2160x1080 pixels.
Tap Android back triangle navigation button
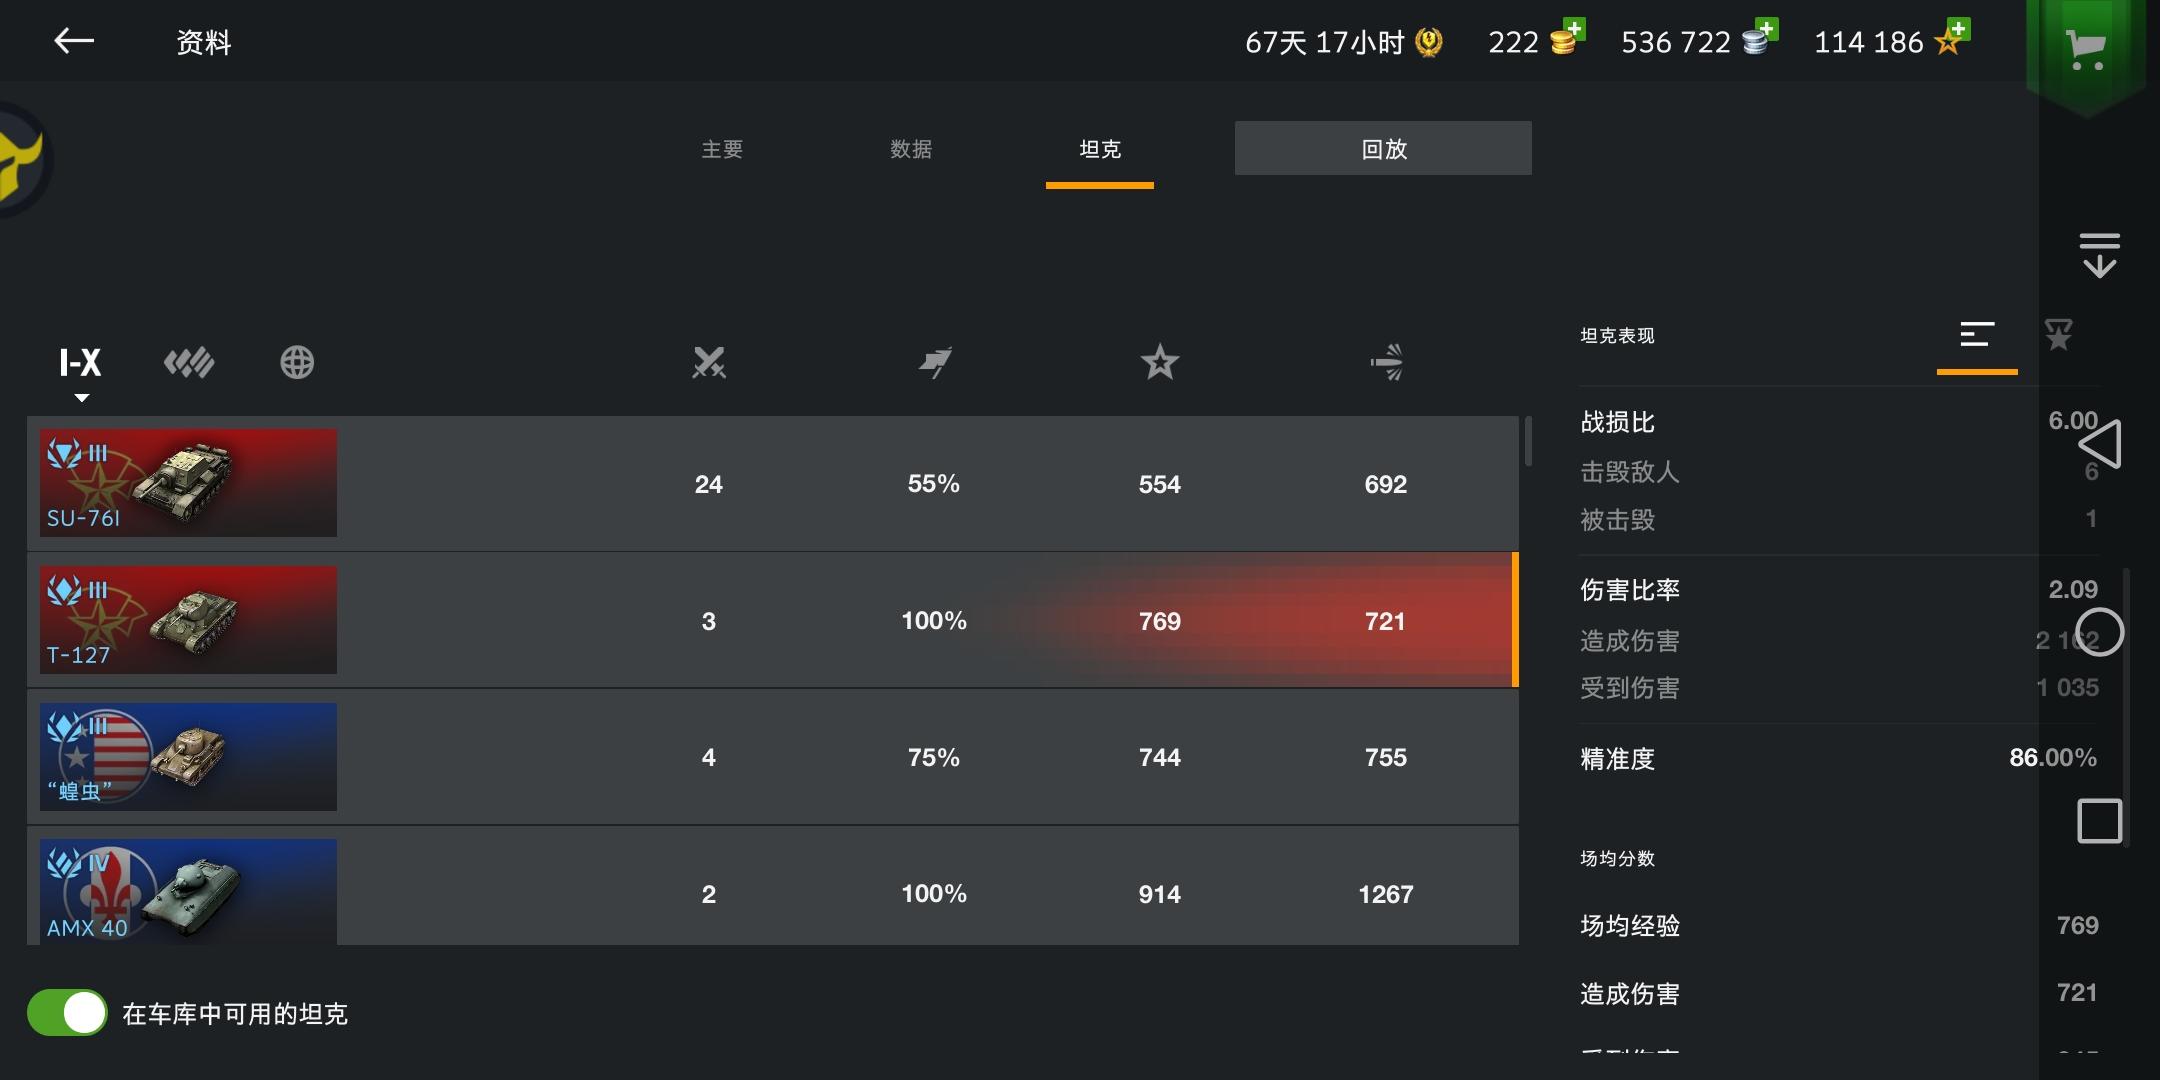(x=2099, y=443)
